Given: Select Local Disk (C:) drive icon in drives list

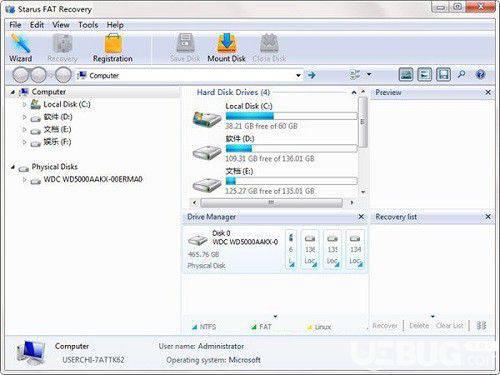Looking at the screenshot, I should (x=207, y=119).
